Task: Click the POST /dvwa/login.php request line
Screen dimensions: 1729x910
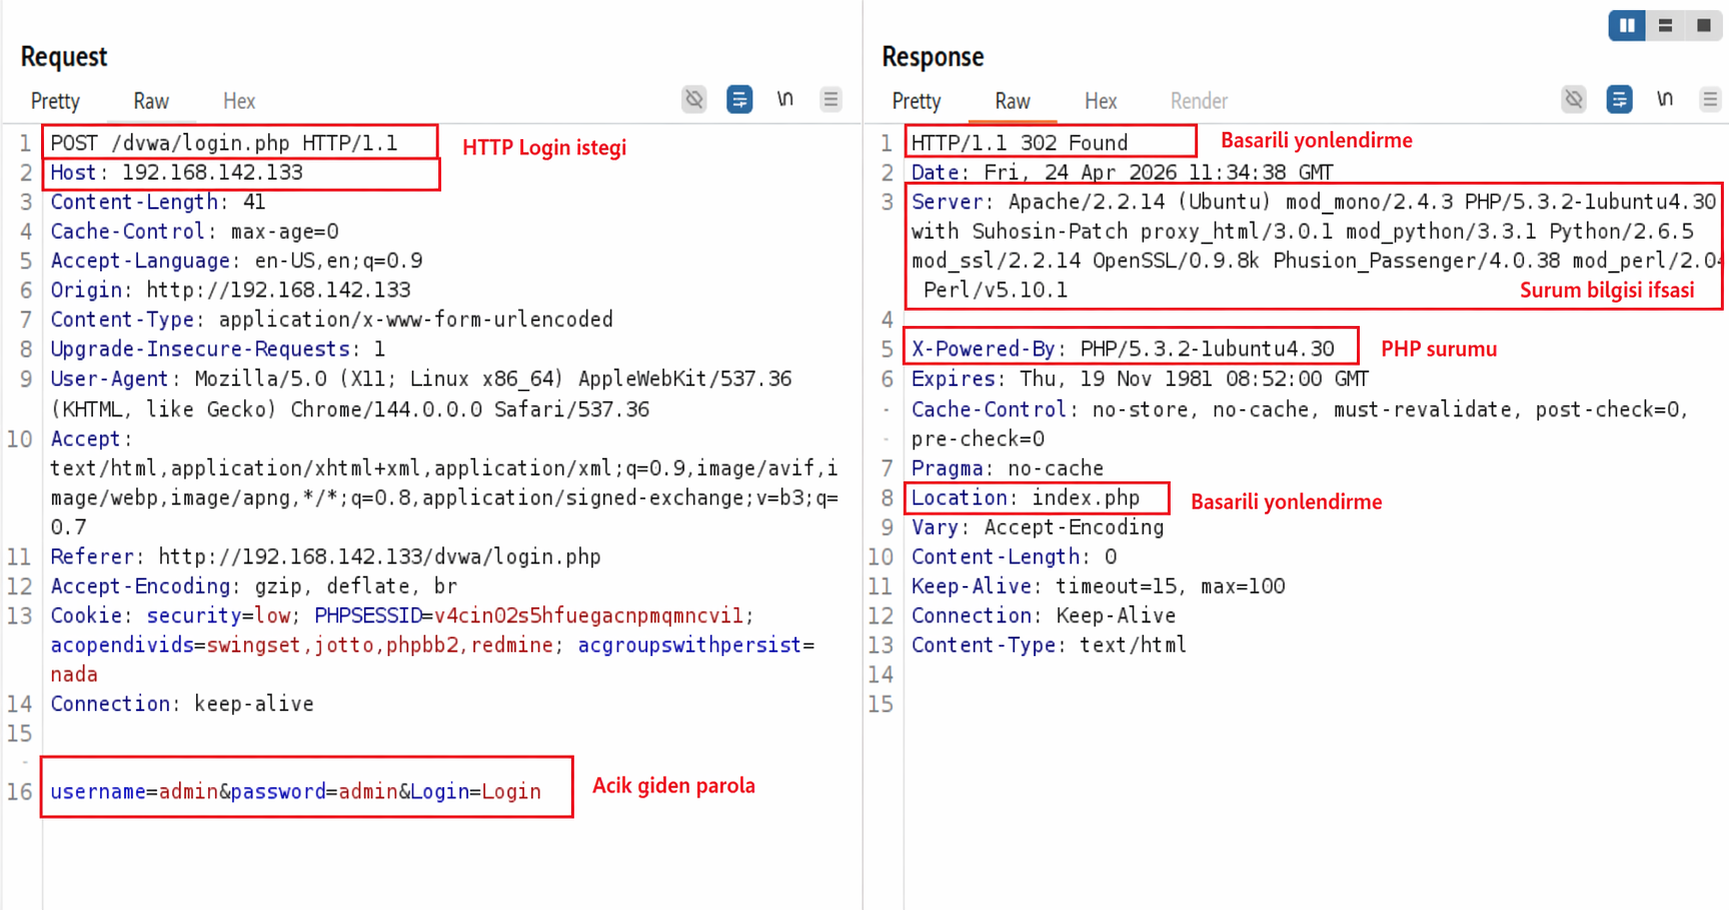Action: [x=224, y=143]
